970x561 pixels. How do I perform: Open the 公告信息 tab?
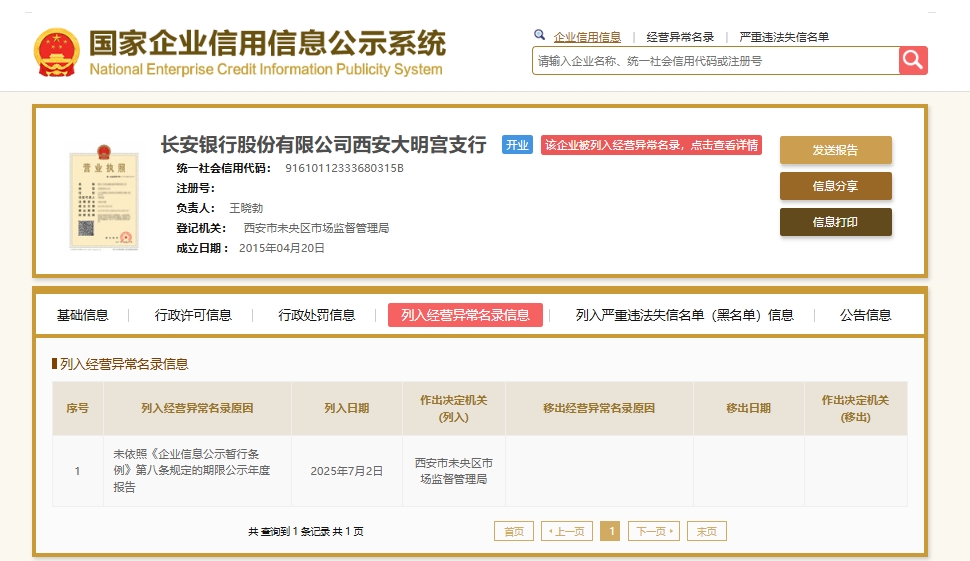pos(865,315)
